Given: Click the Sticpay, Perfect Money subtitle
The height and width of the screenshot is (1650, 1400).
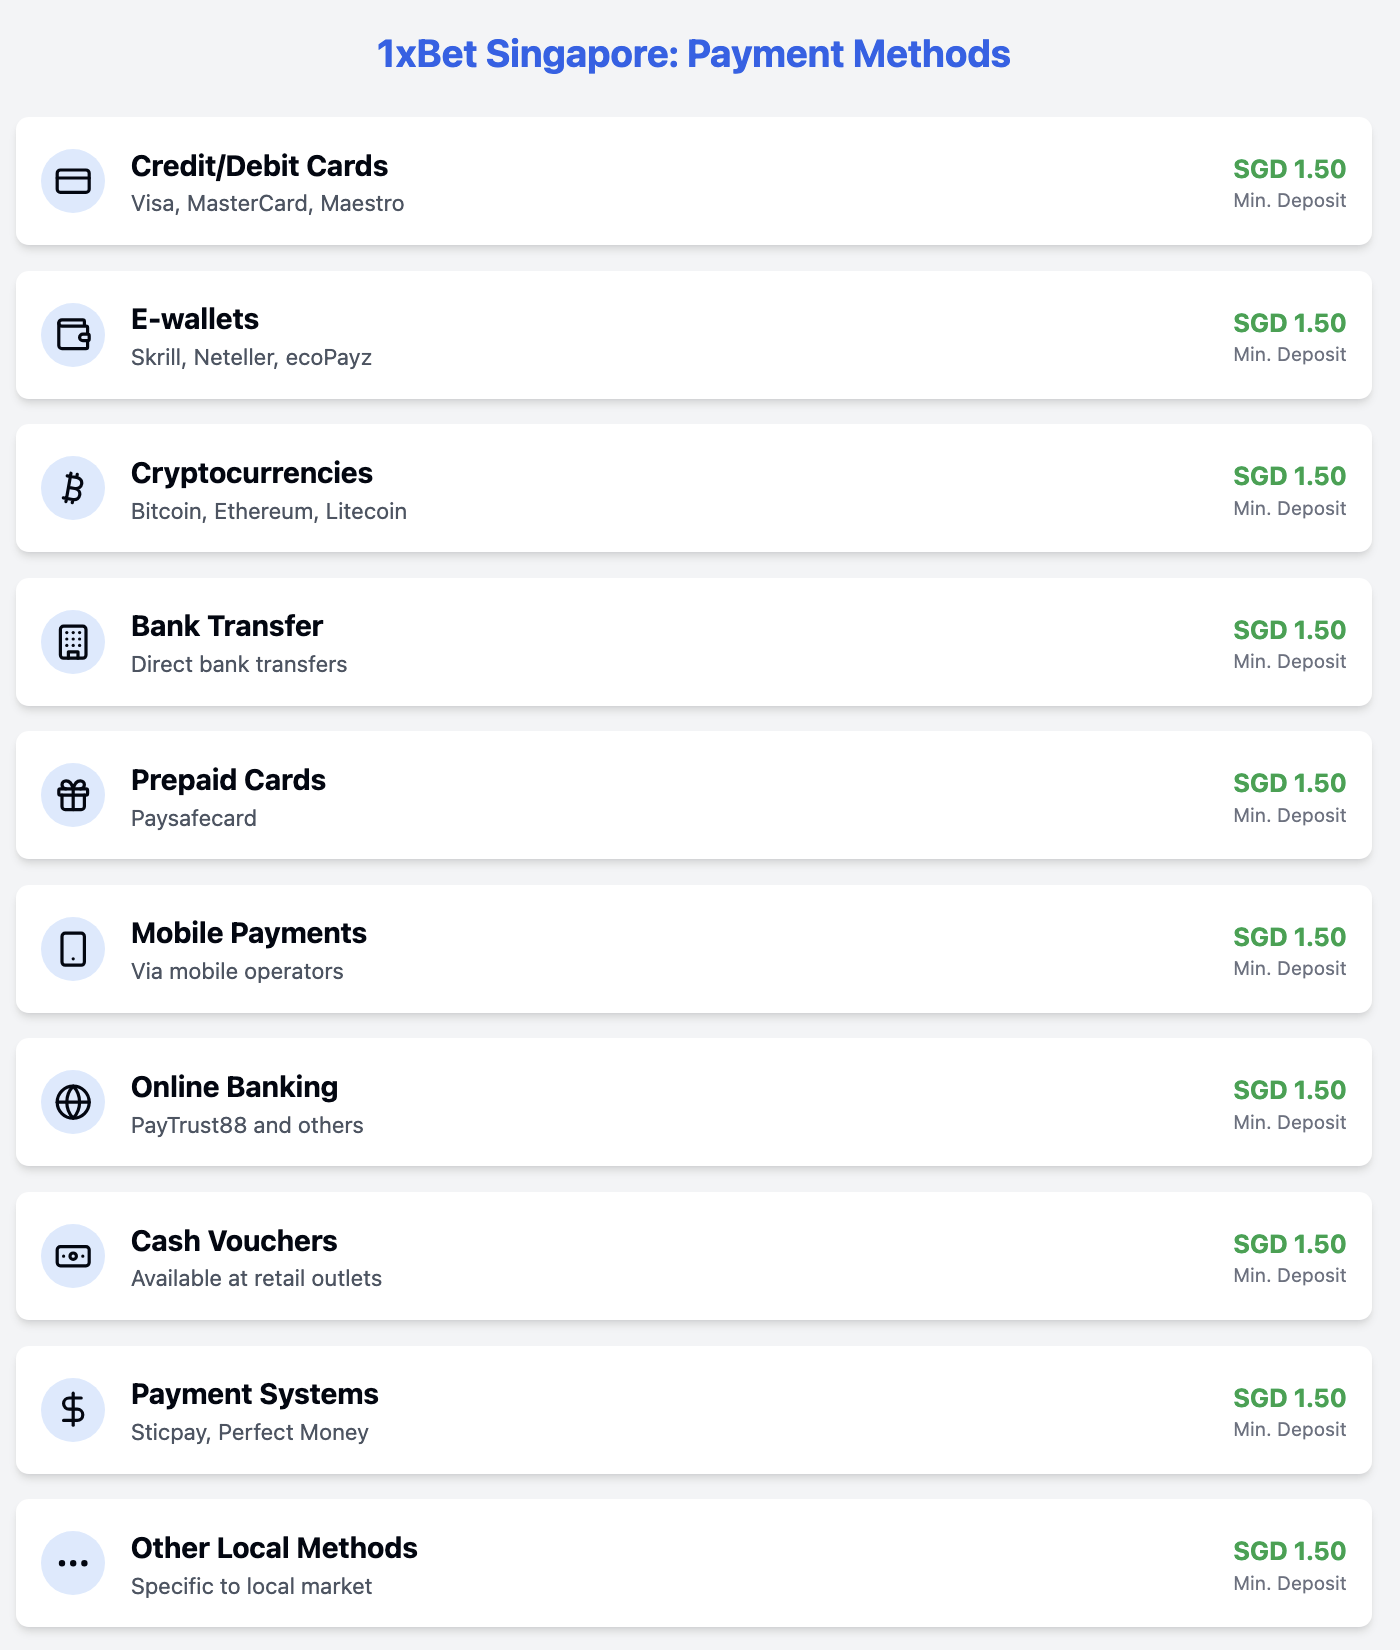Looking at the screenshot, I should pyautogui.click(x=250, y=1432).
